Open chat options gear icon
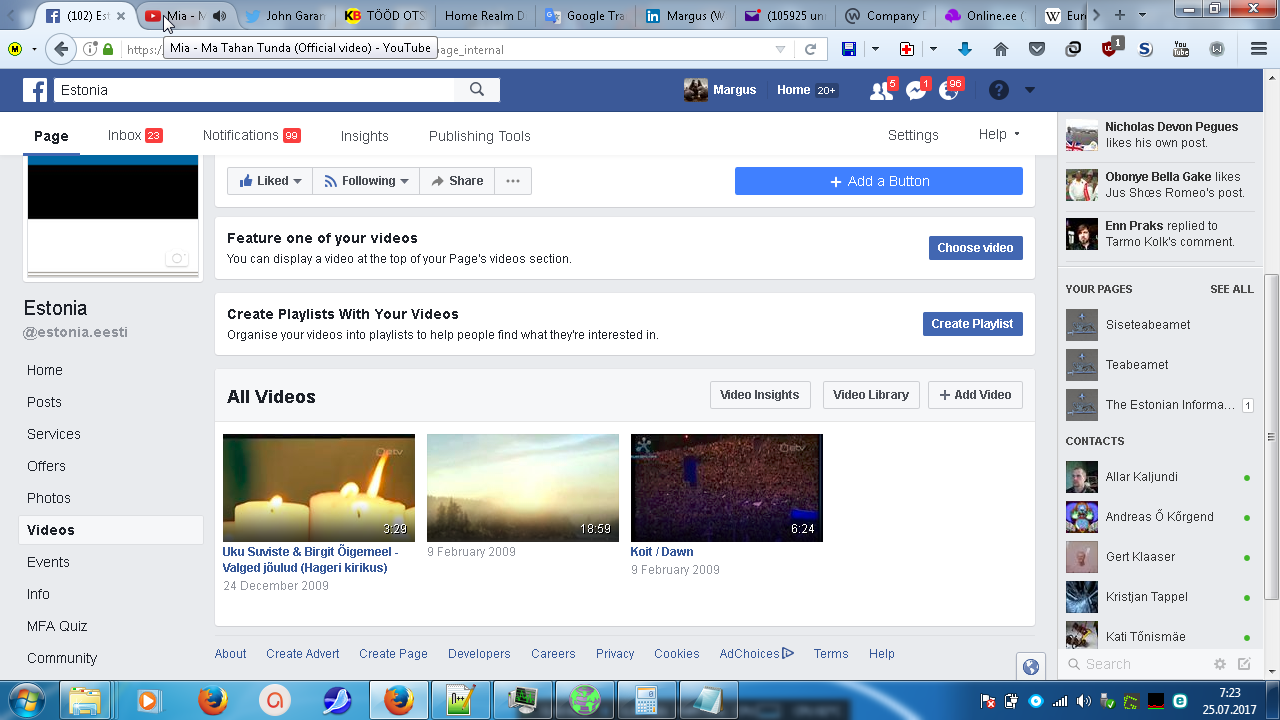This screenshot has height=720, width=1280. coord(1220,664)
